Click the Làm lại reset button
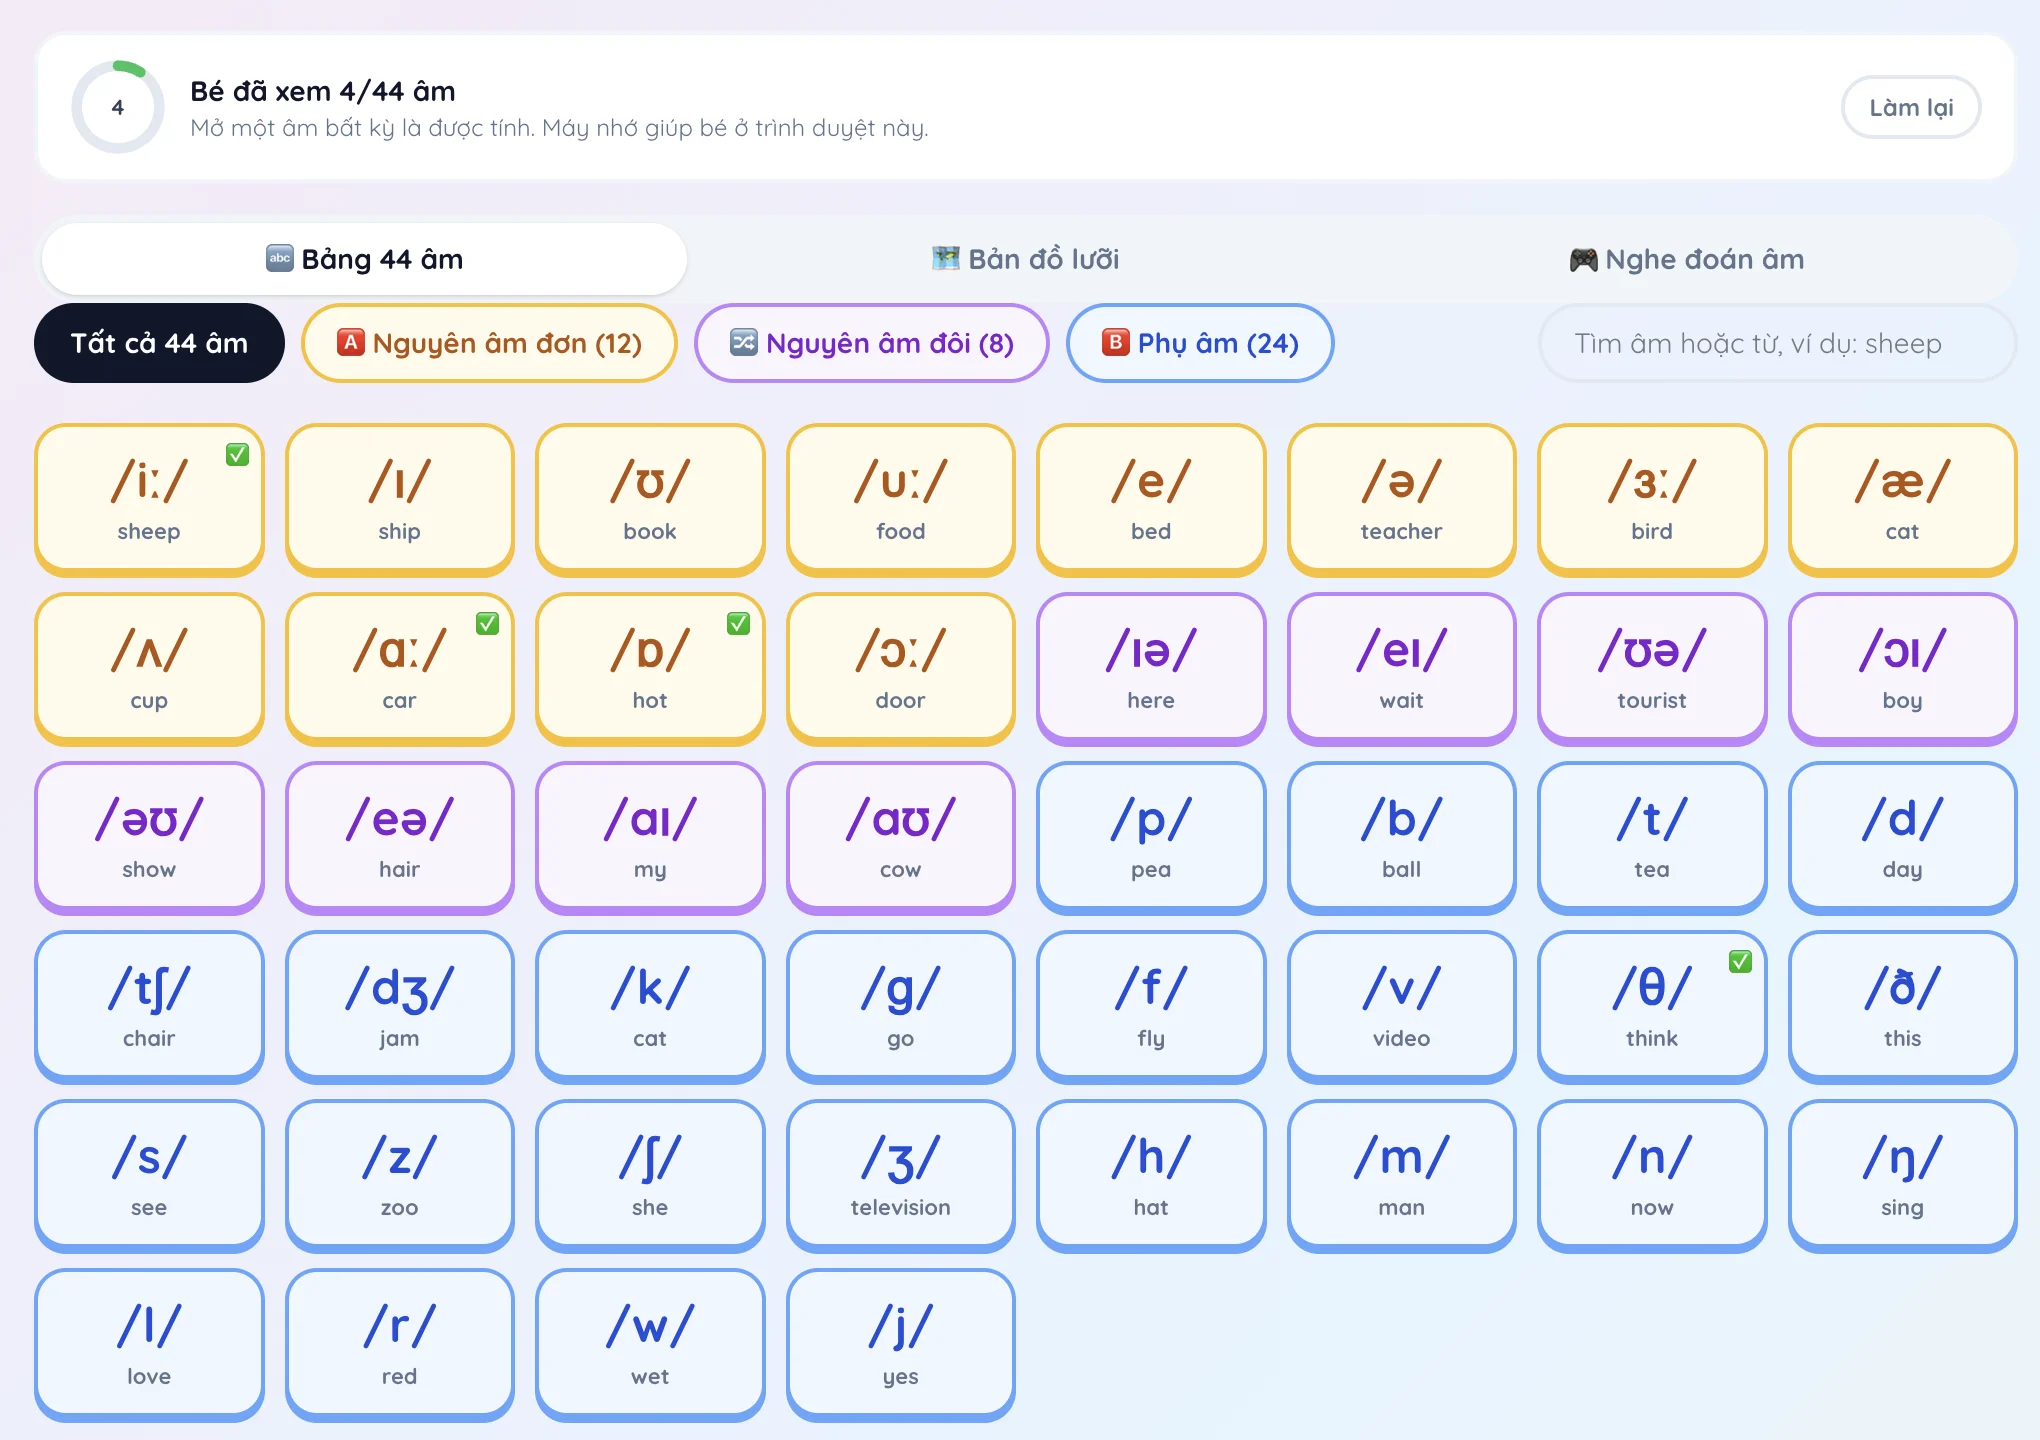This screenshot has width=2040, height=1440. (x=1911, y=107)
